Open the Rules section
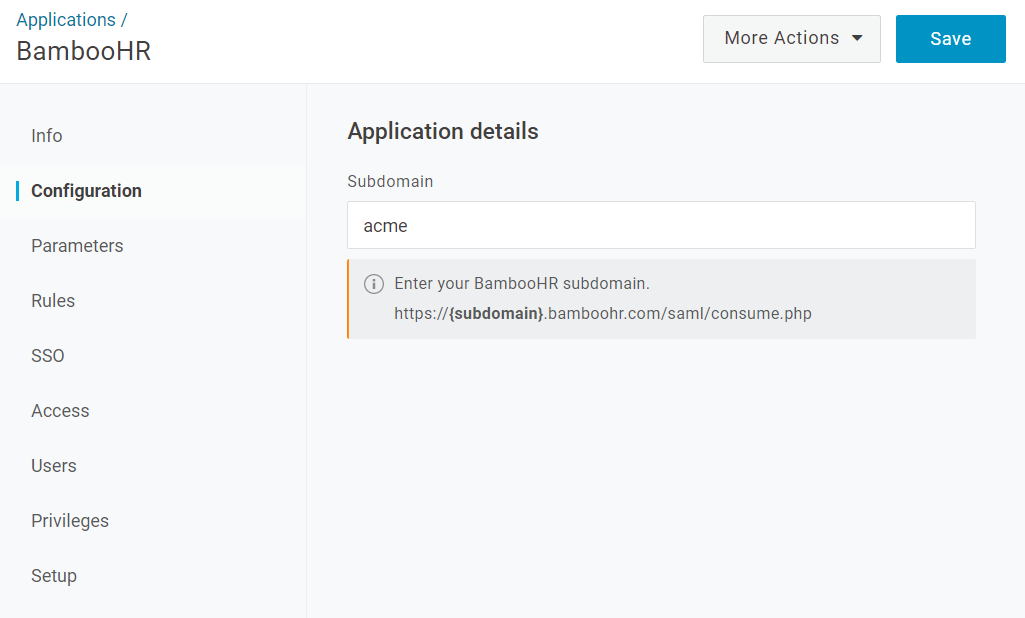 pyautogui.click(x=53, y=301)
